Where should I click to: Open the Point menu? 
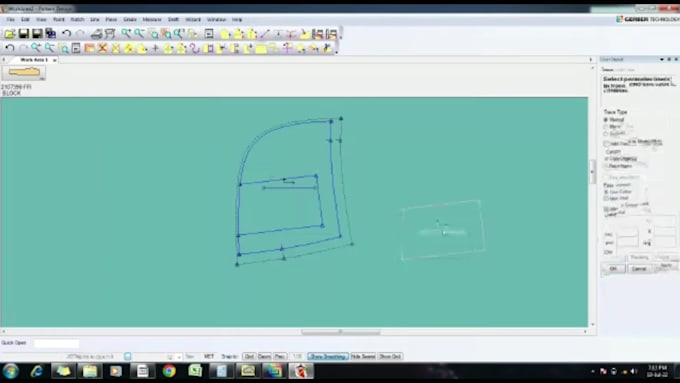click(x=59, y=20)
